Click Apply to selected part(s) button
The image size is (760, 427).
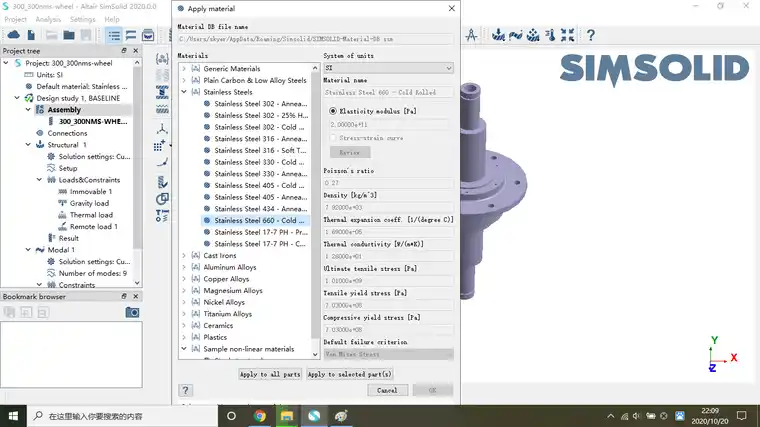349,374
